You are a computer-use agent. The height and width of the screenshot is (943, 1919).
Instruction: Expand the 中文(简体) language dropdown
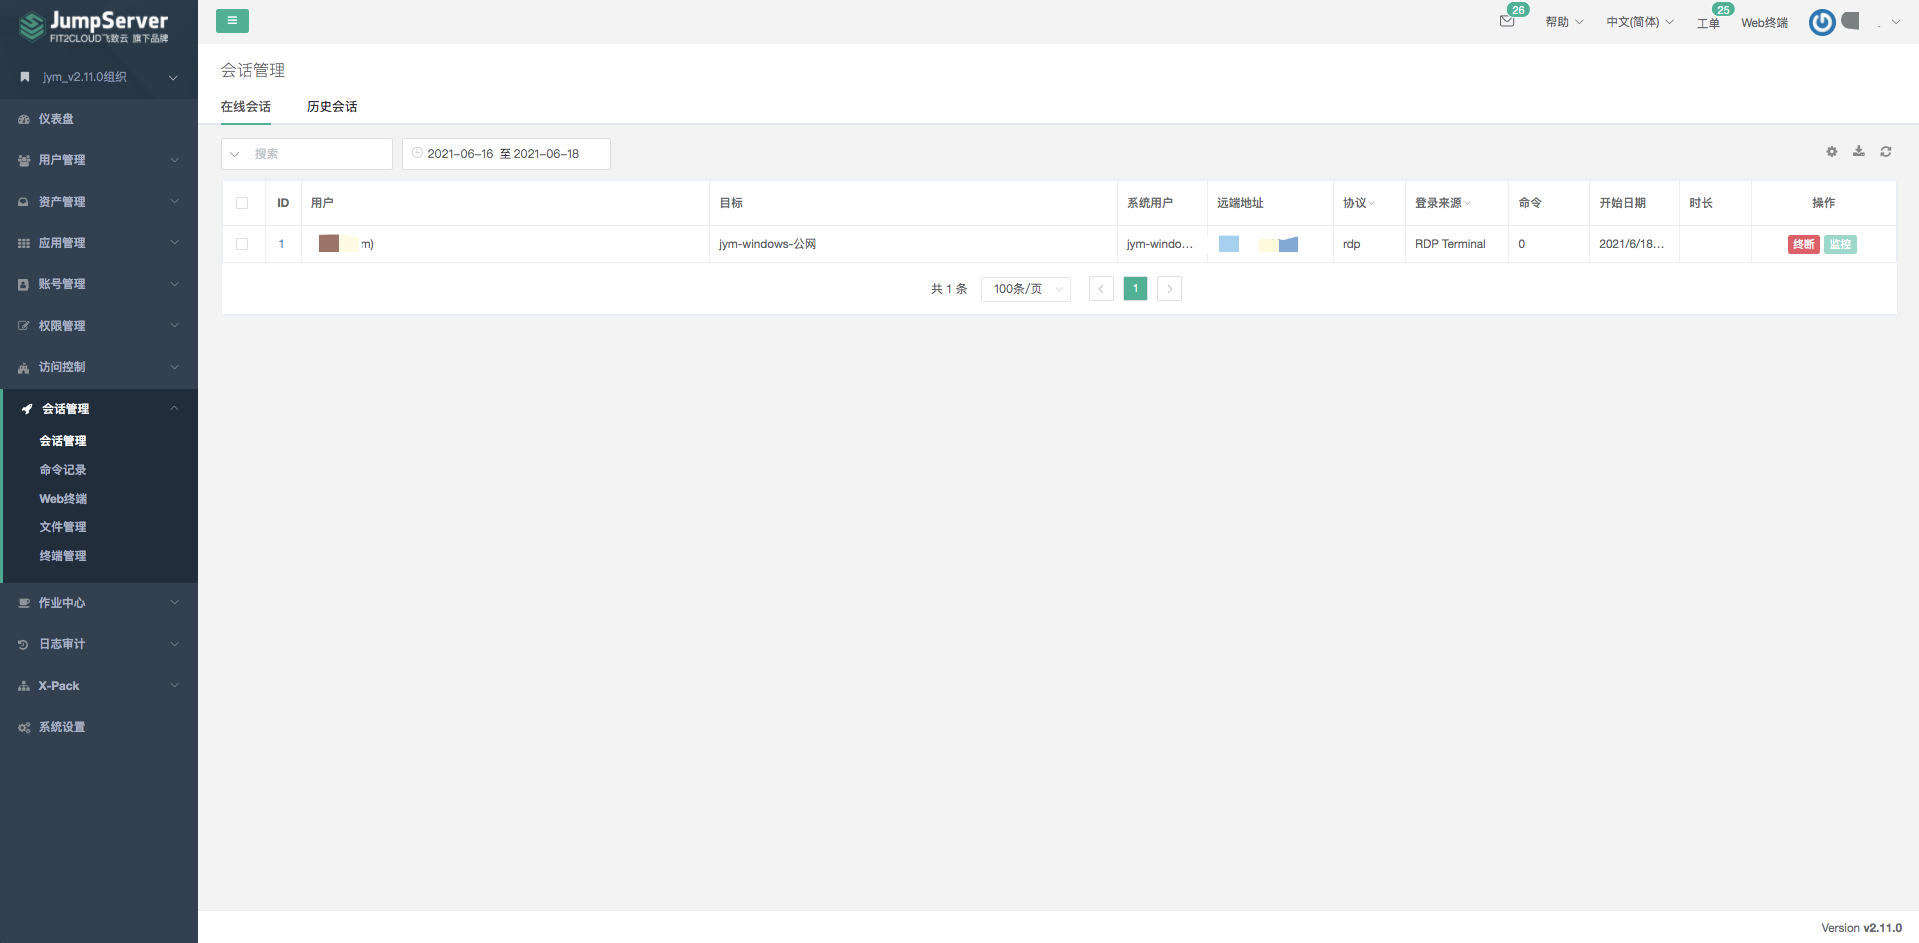[1638, 21]
